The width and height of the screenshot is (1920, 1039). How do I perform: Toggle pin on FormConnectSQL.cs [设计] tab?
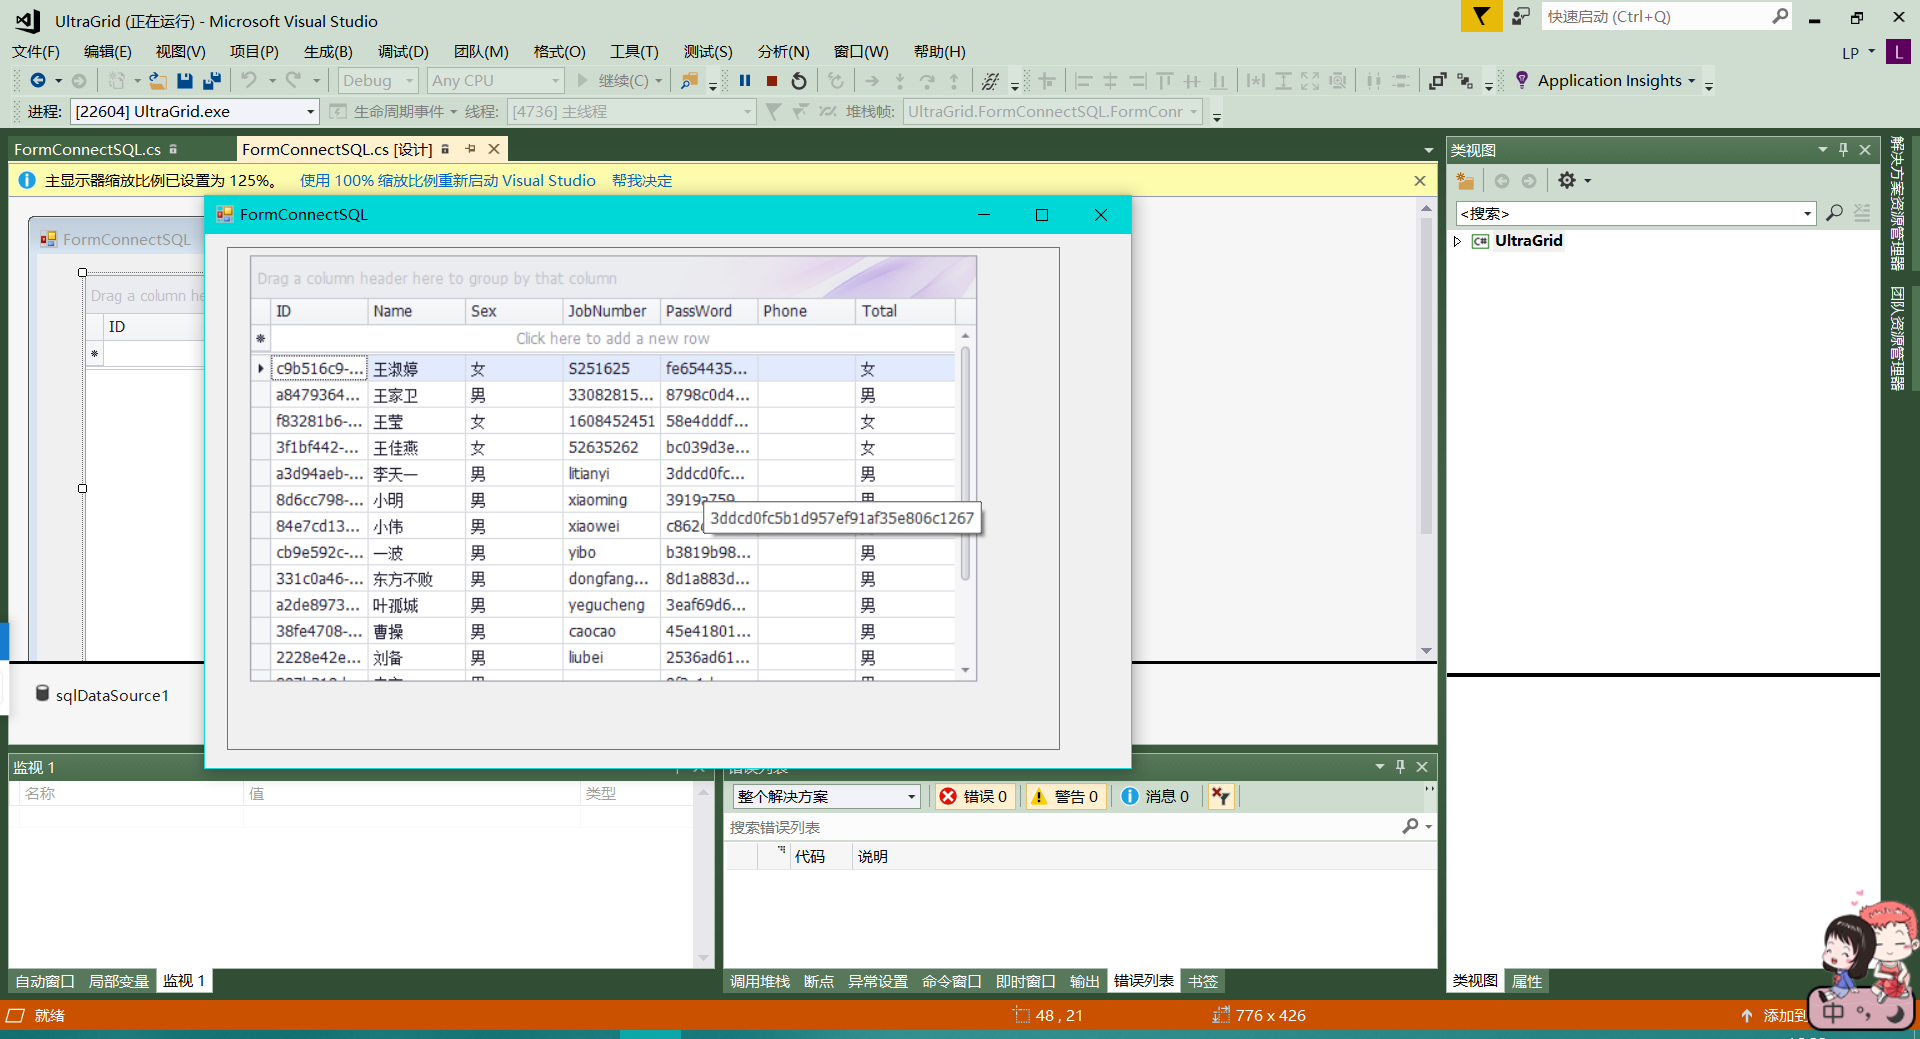tap(470, 149)
